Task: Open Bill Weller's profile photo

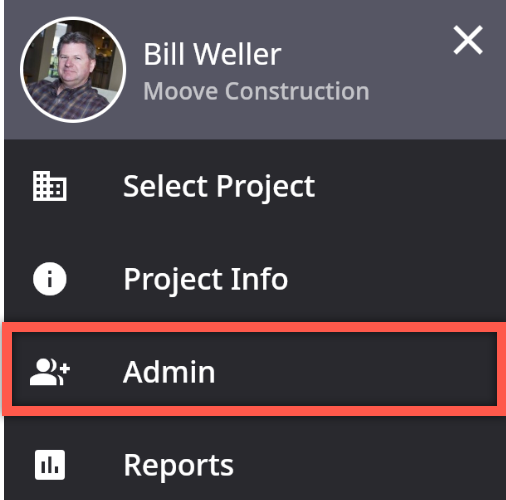Action: [73, 70]
